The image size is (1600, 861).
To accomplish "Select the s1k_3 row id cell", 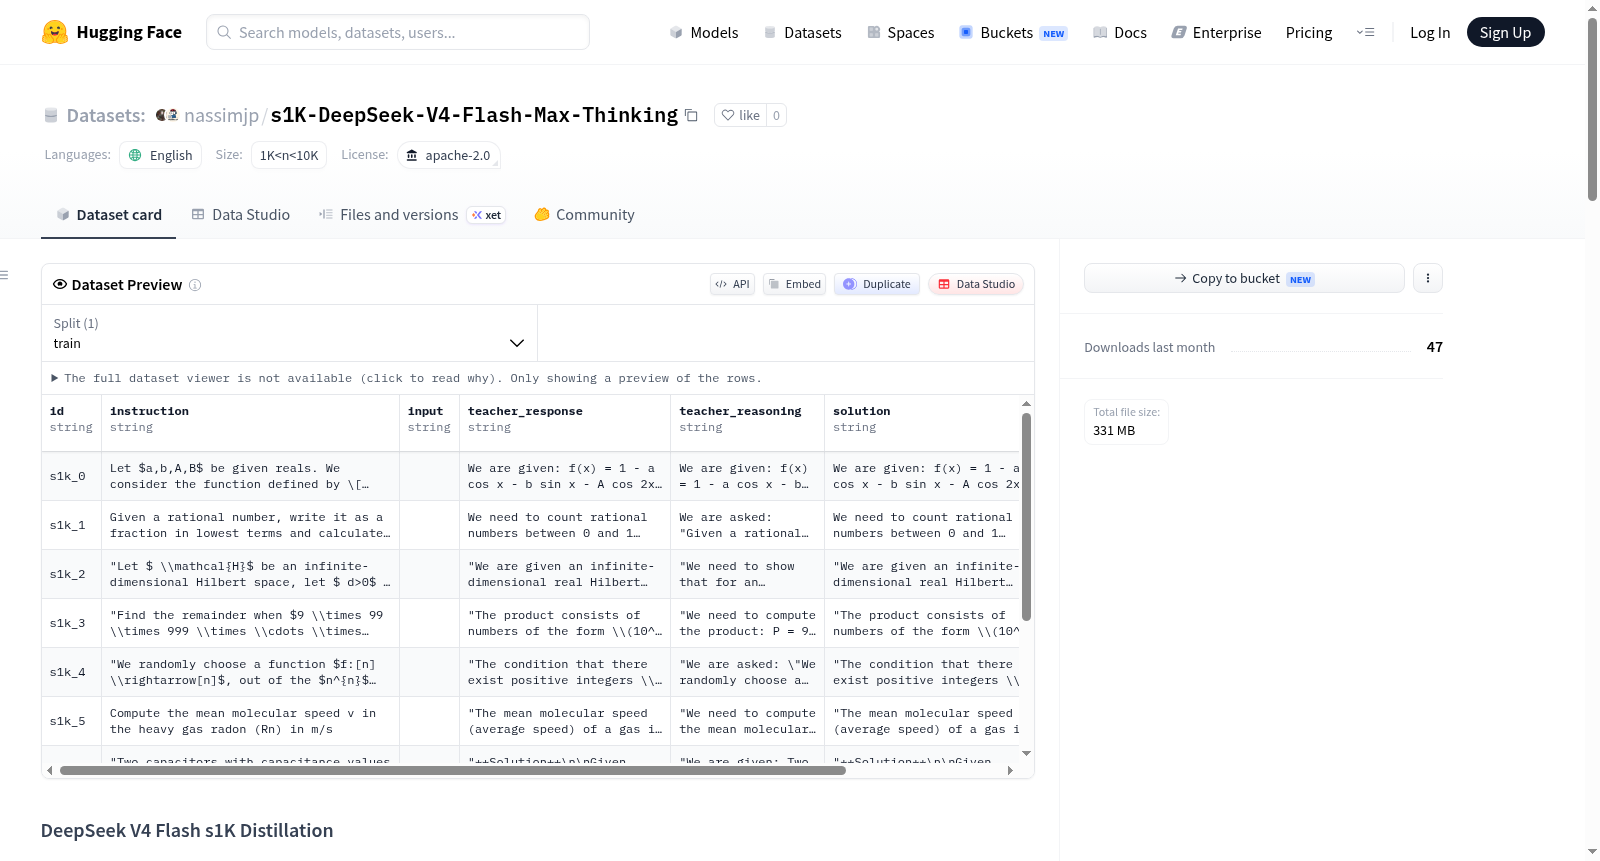I will 71,623.
